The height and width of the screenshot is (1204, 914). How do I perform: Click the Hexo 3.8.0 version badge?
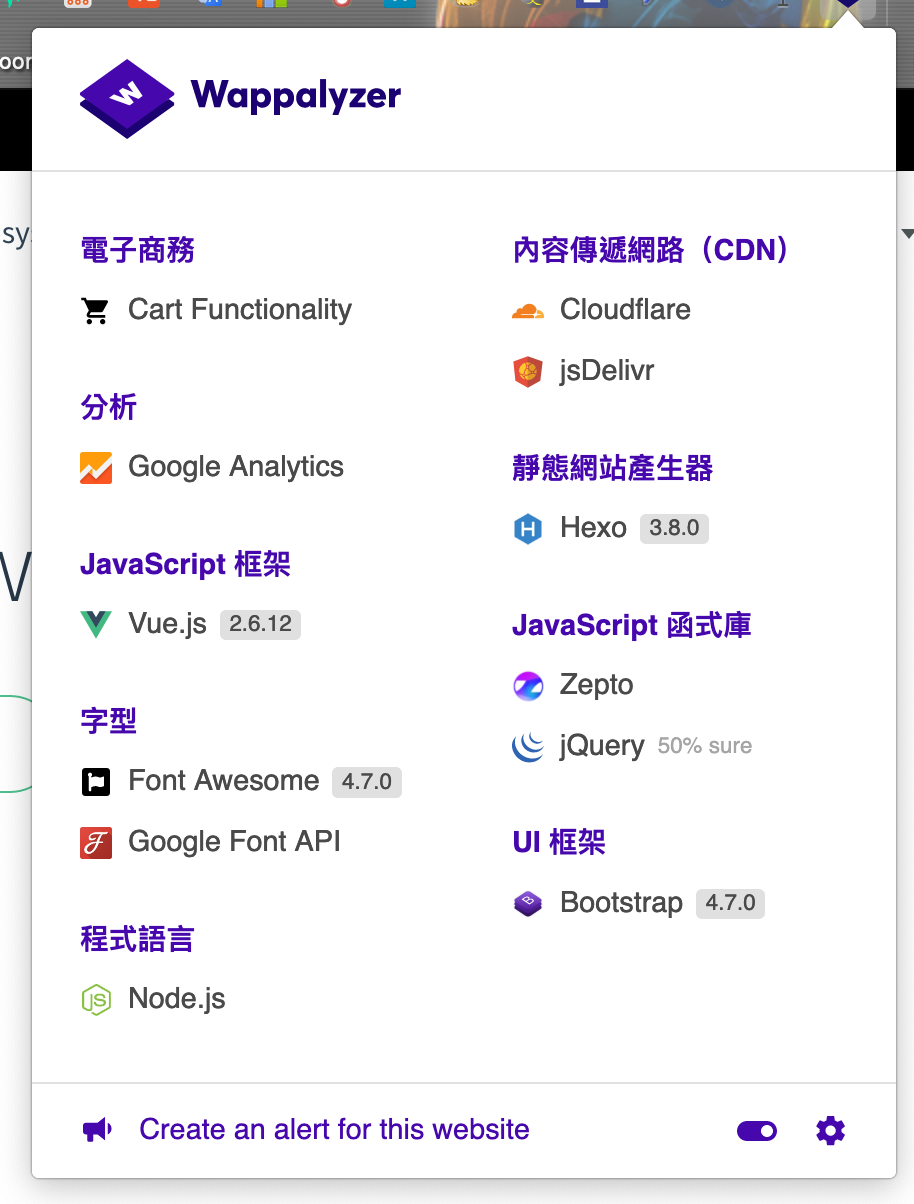pos(674,528)
